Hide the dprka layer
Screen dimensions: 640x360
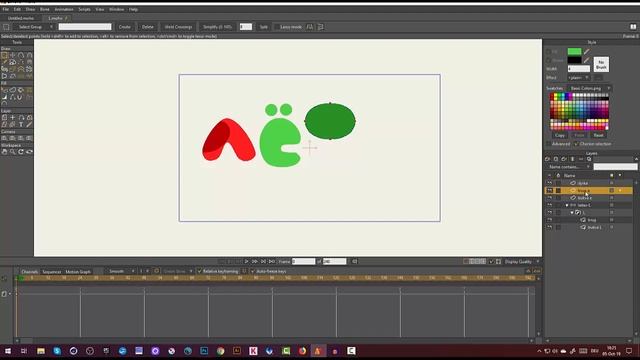549,183
